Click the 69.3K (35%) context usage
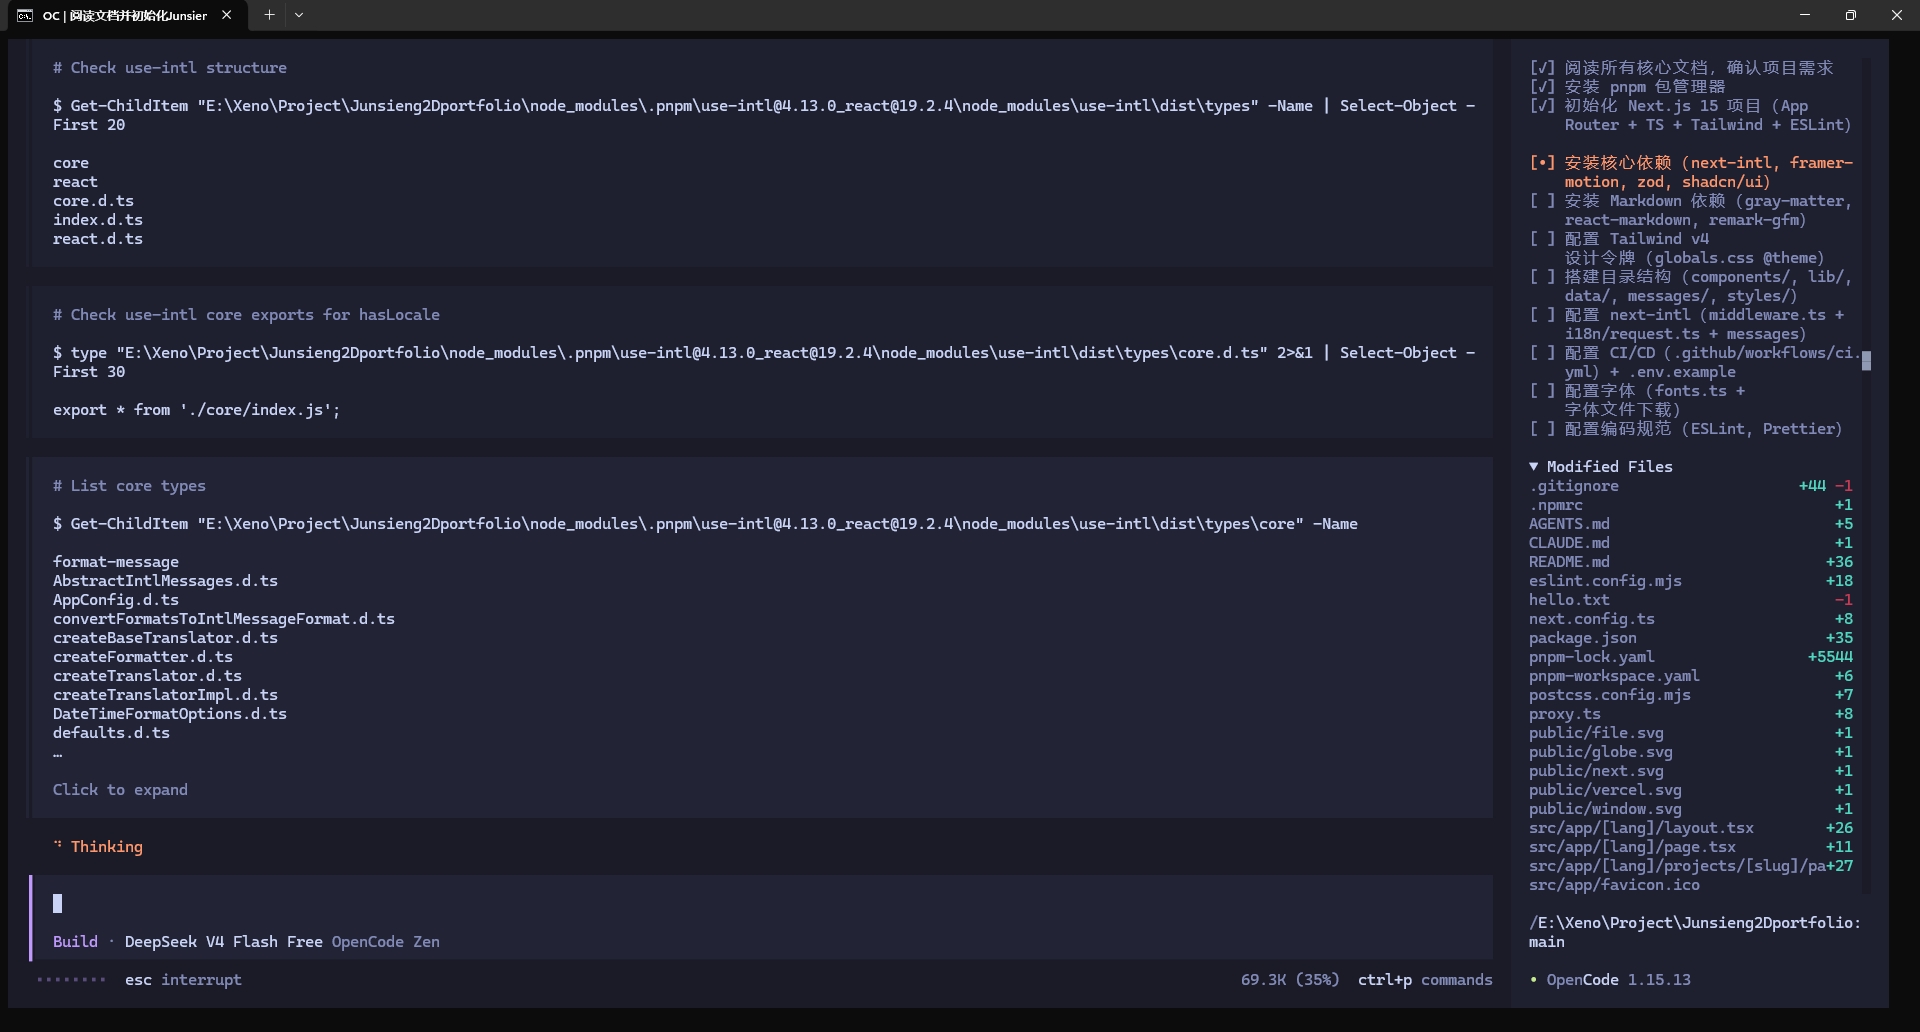The height and width of the screenshot is (1032, 1920). 1290,980
